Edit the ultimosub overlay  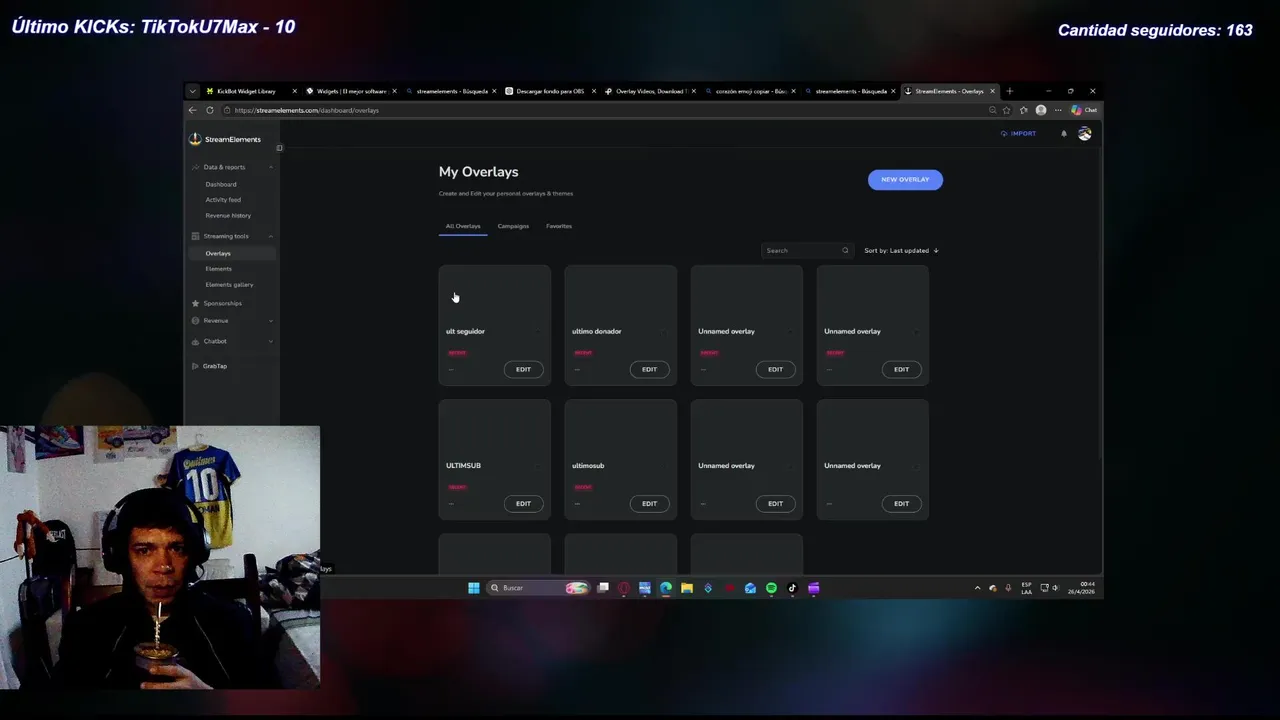649,503
